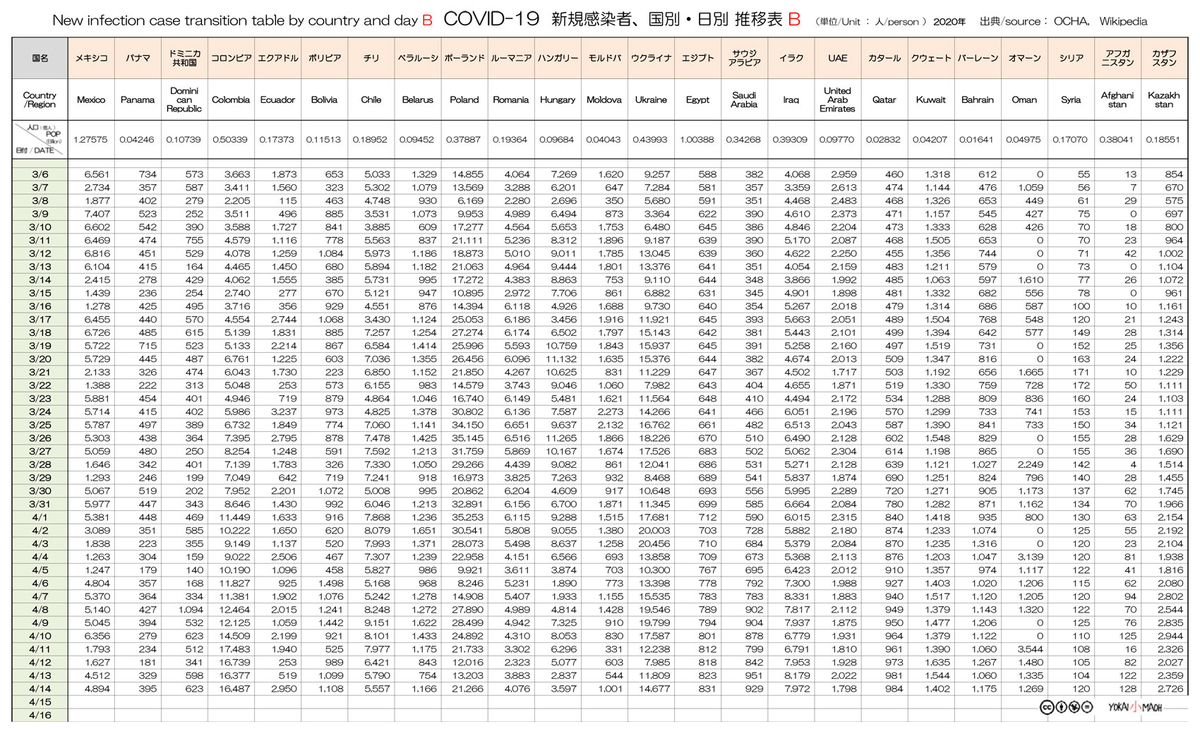This screenshot has width=1200, height=729.
Task: Click Mexico's population value '1.27575'
Action: [x=91, y=138]
